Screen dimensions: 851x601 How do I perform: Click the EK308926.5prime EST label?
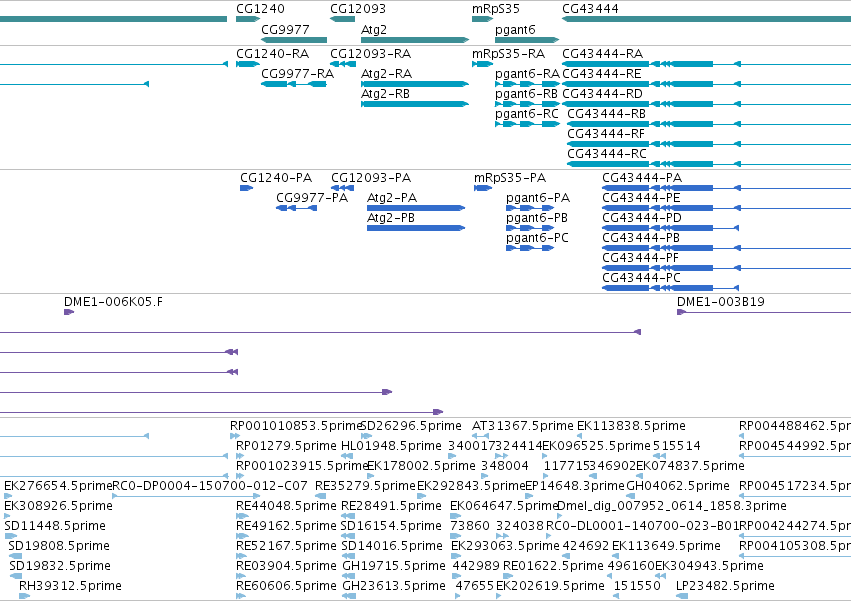point(58,506)
